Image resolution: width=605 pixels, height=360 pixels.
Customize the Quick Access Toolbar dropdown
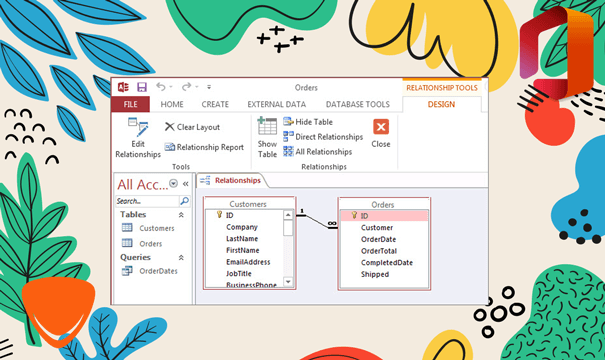tap(209, 87)
